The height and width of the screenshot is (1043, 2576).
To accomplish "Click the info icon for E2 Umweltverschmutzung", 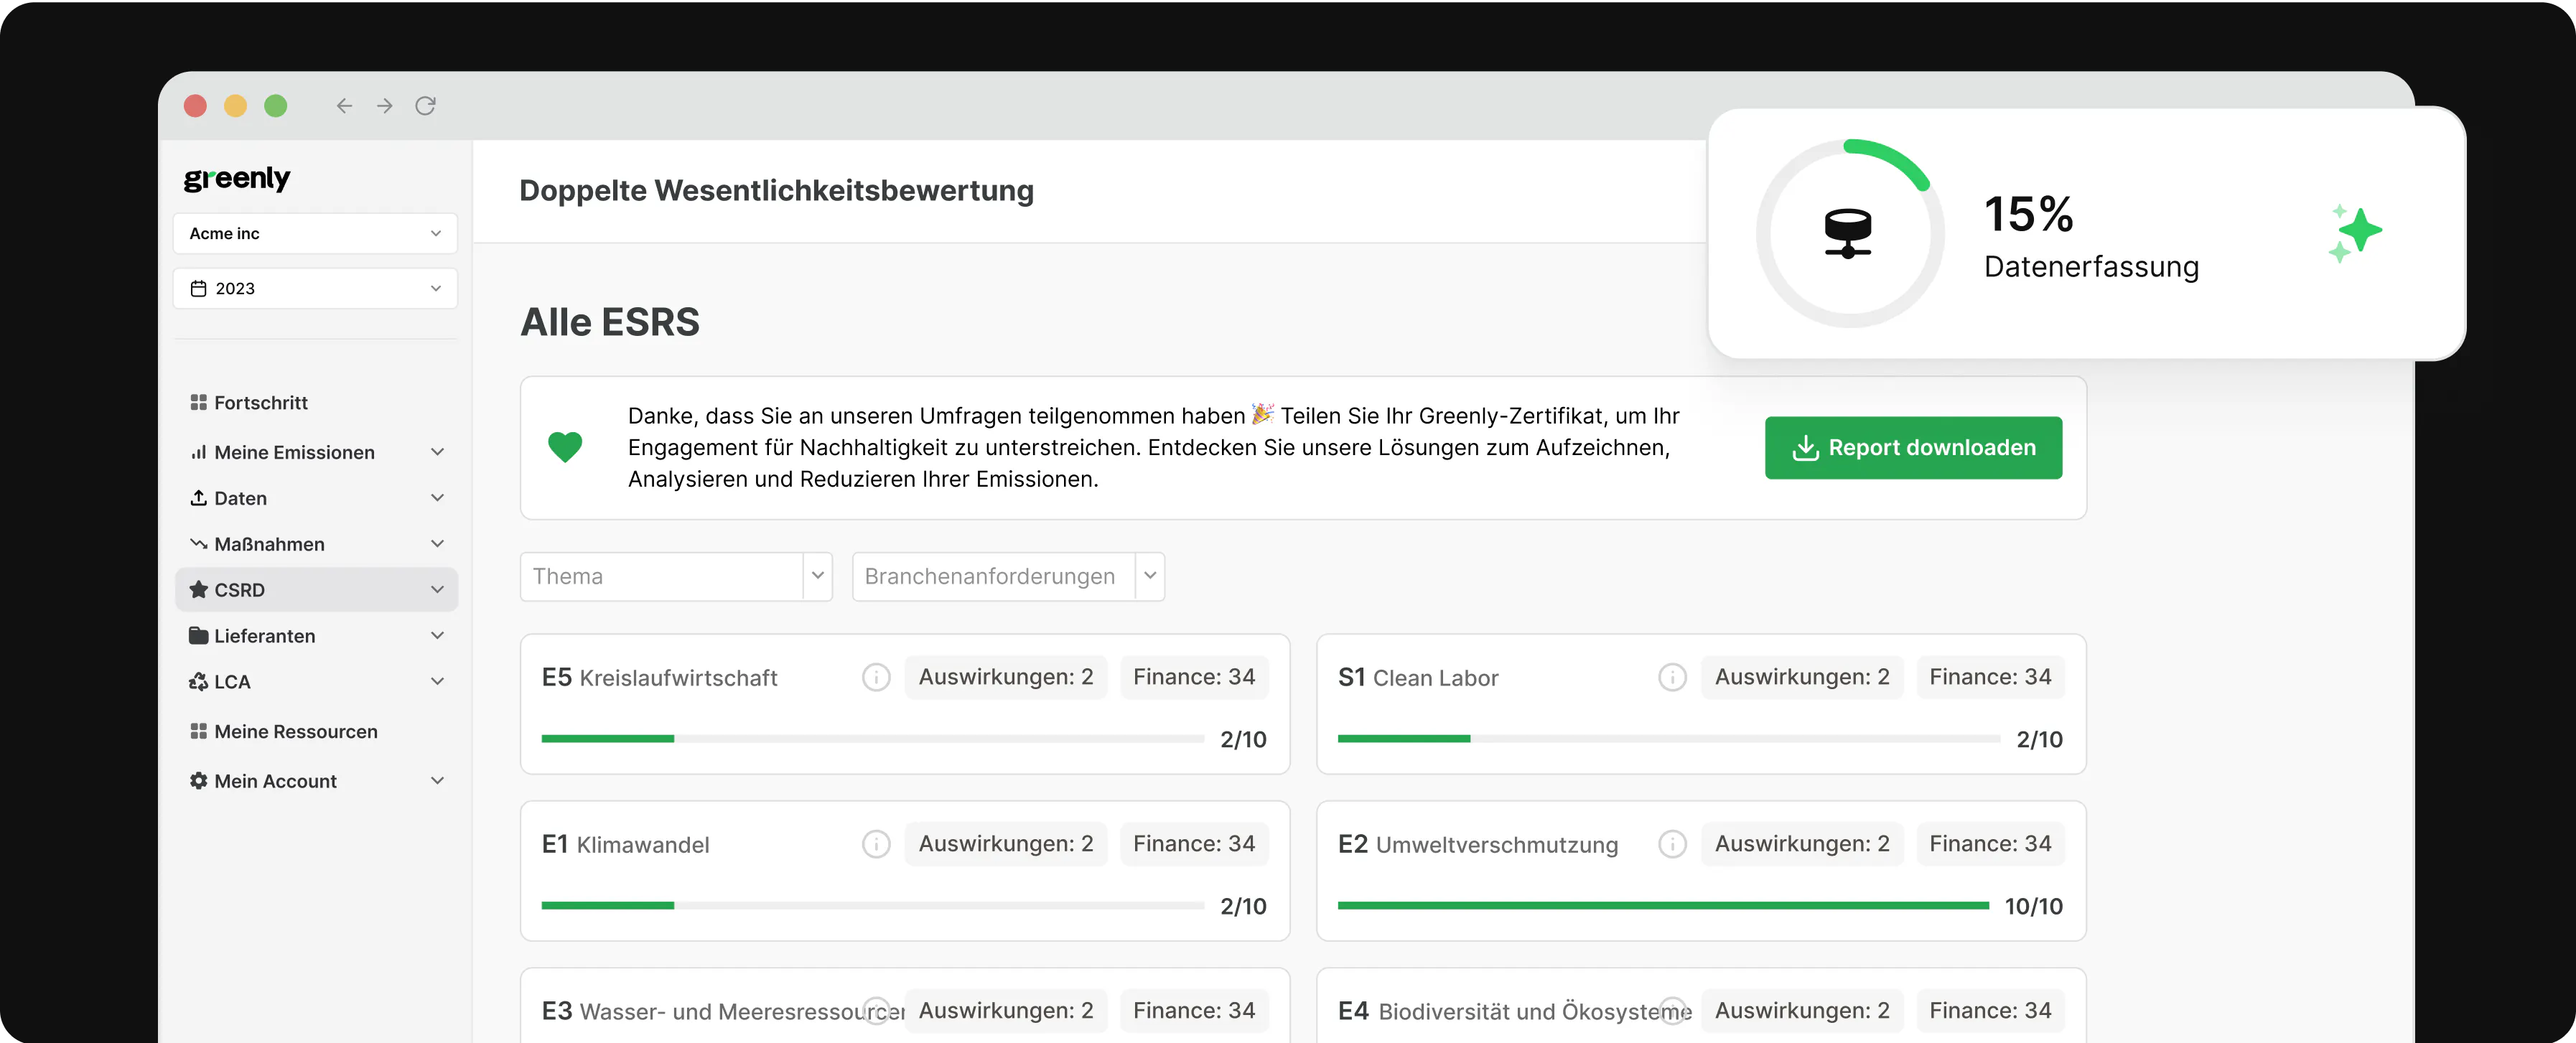I will coord(1672,844).
